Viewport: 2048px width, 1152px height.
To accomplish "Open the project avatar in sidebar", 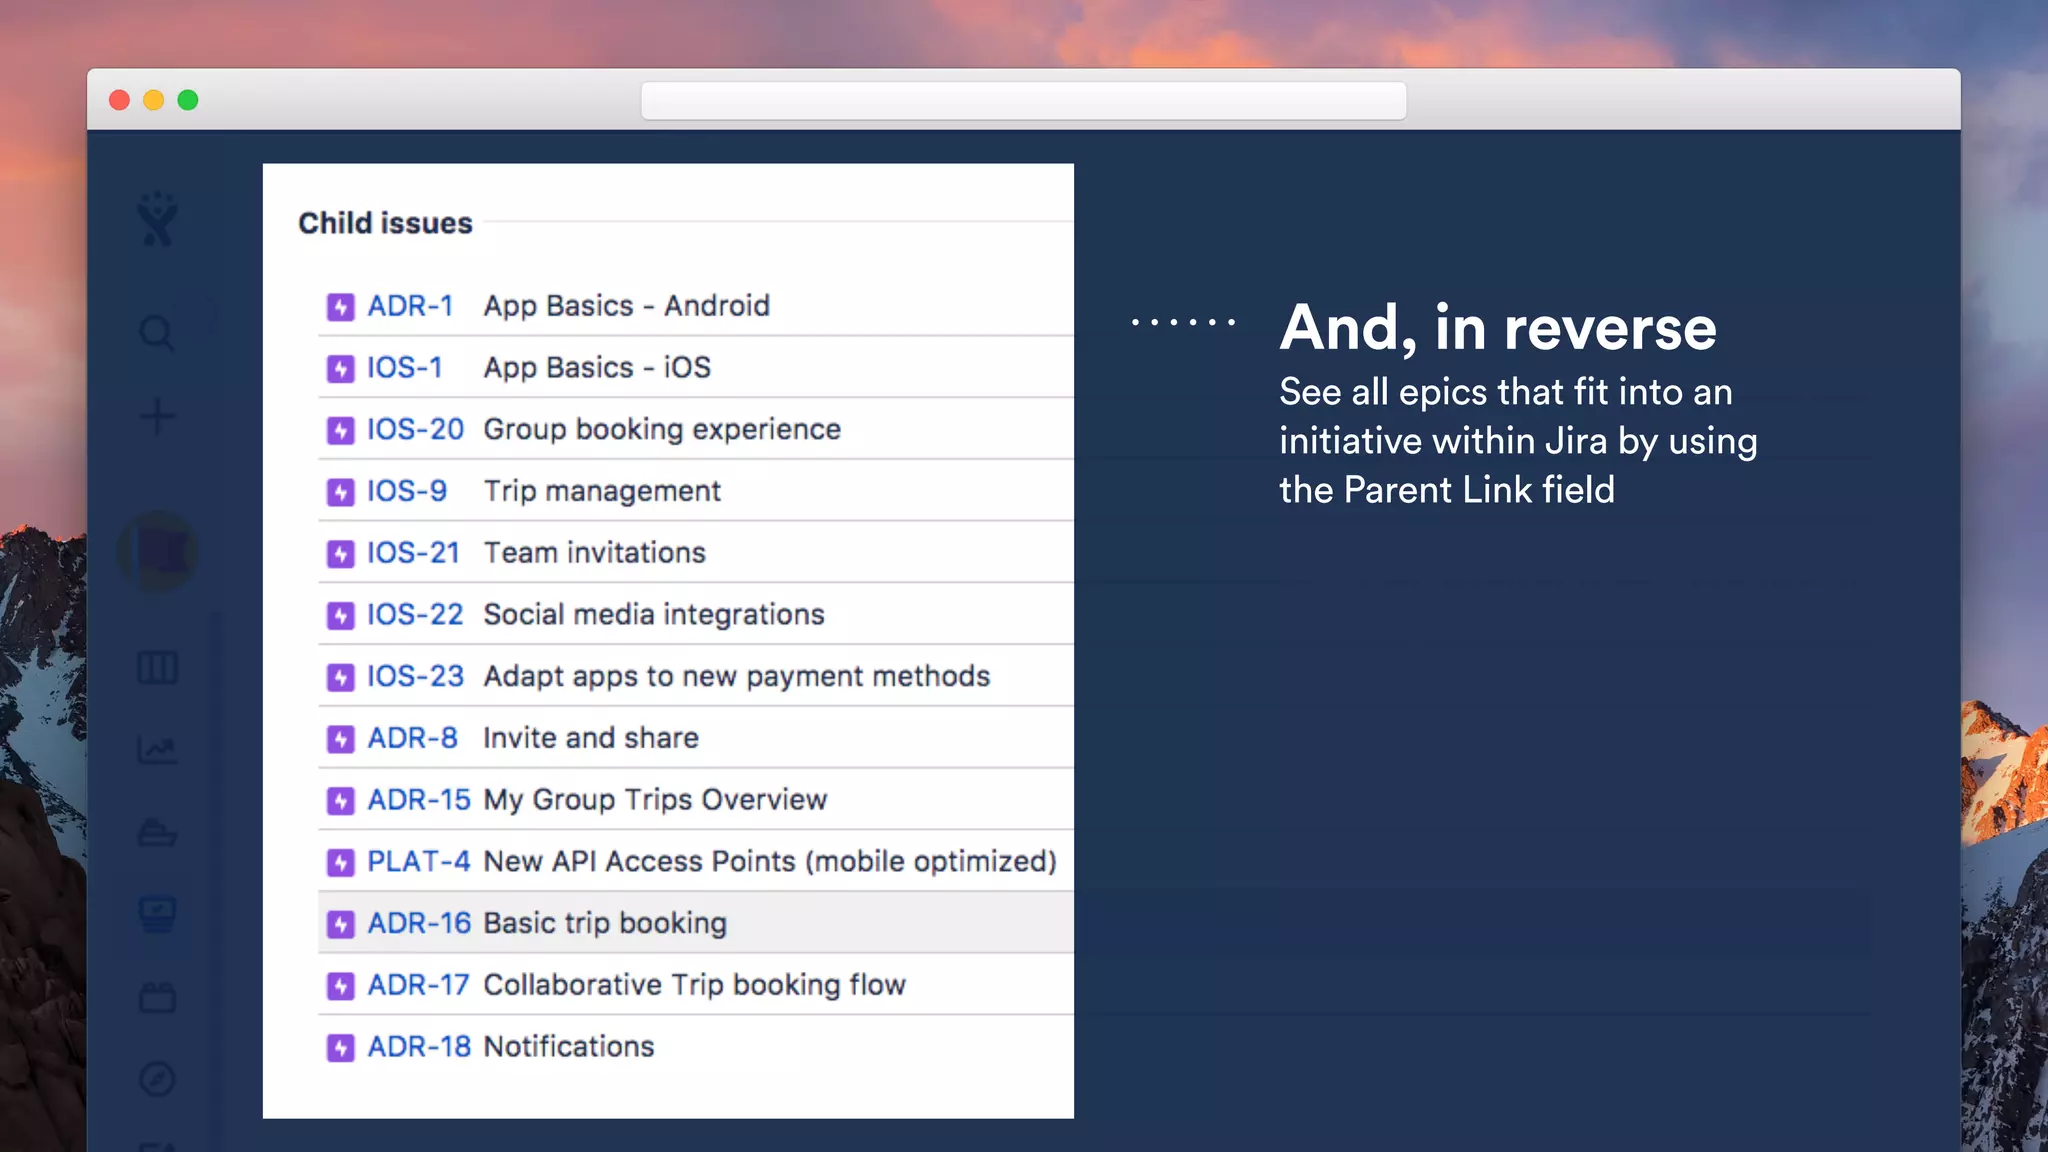I will coord(158,550).
